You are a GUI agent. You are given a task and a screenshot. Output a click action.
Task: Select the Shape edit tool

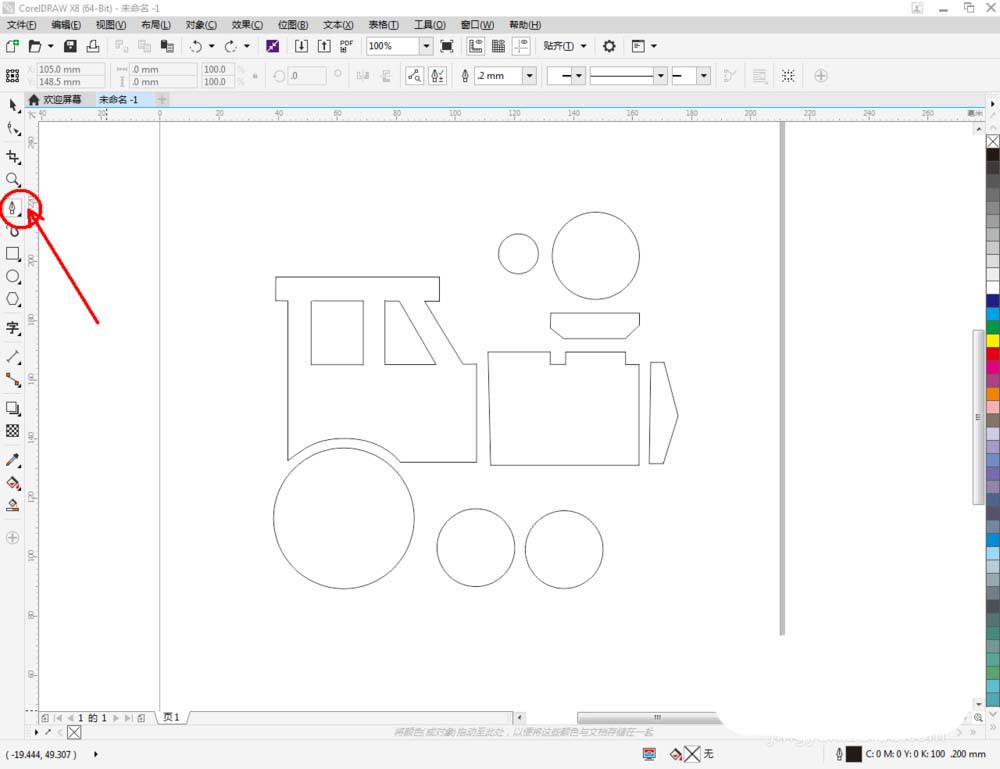point(13,129)
